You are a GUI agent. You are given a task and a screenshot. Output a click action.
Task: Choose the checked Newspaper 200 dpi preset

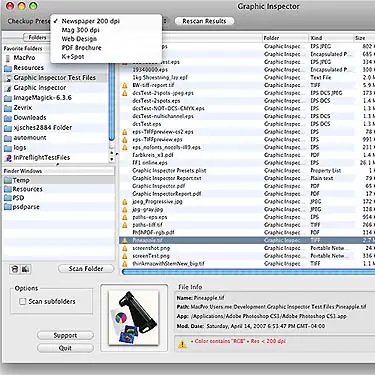pos(106,21)
